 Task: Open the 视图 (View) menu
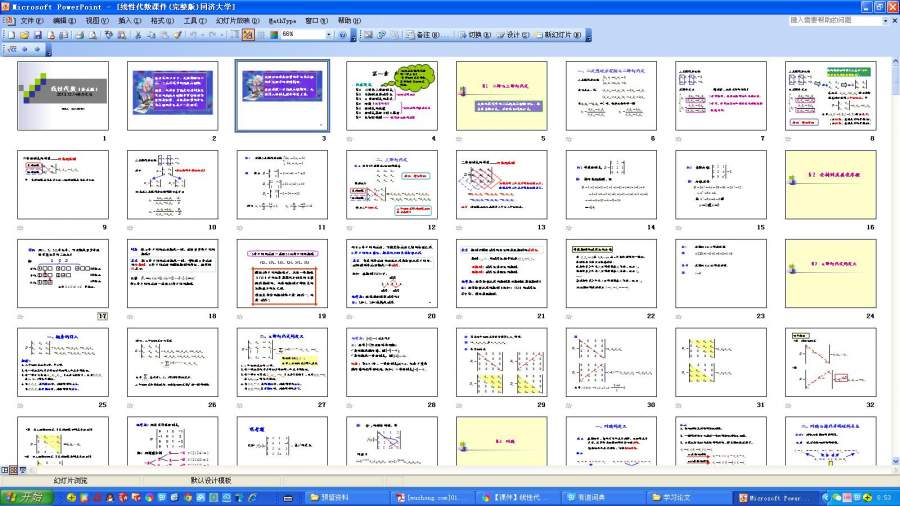click(96, 20)
